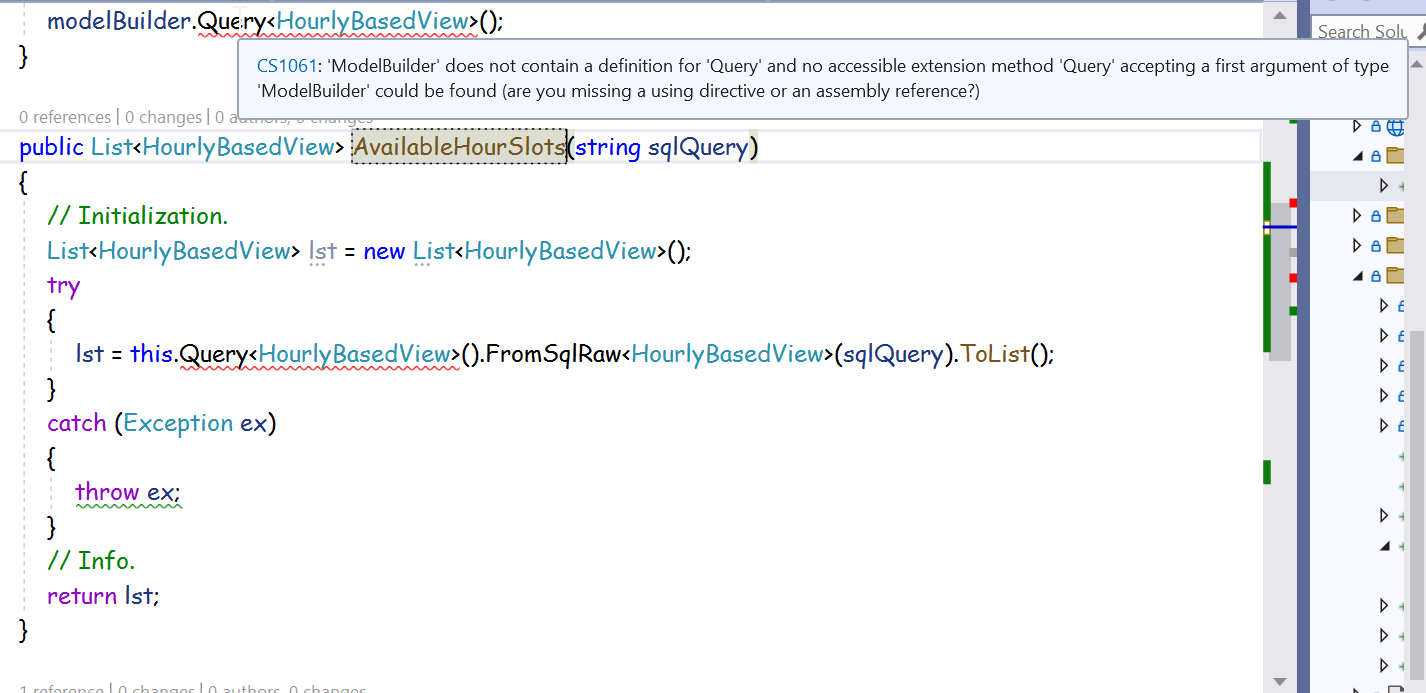Click 'Query' in the modelBuilder line

[231, 21]
